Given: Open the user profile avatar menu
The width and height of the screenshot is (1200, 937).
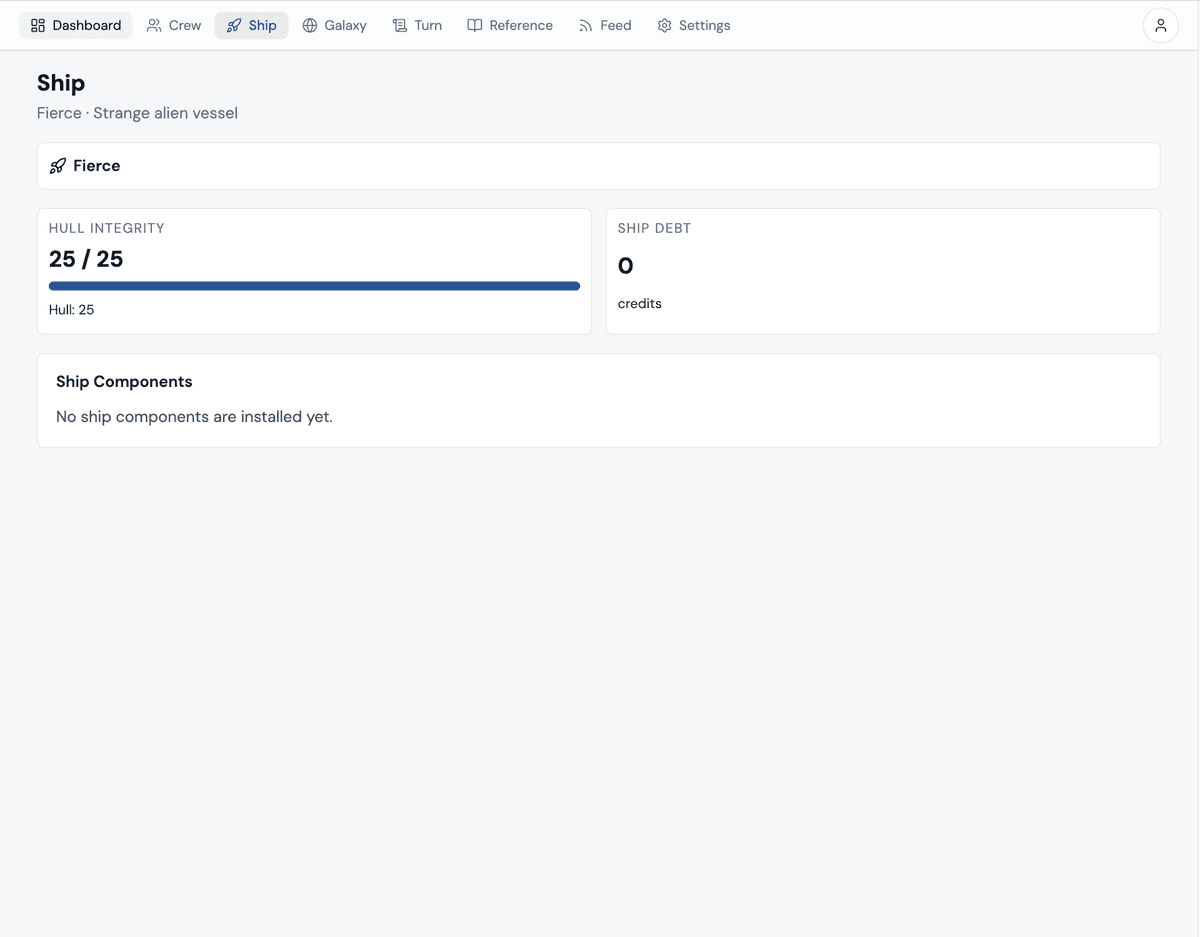Looking at the screenshot, I should point(1161,25).
